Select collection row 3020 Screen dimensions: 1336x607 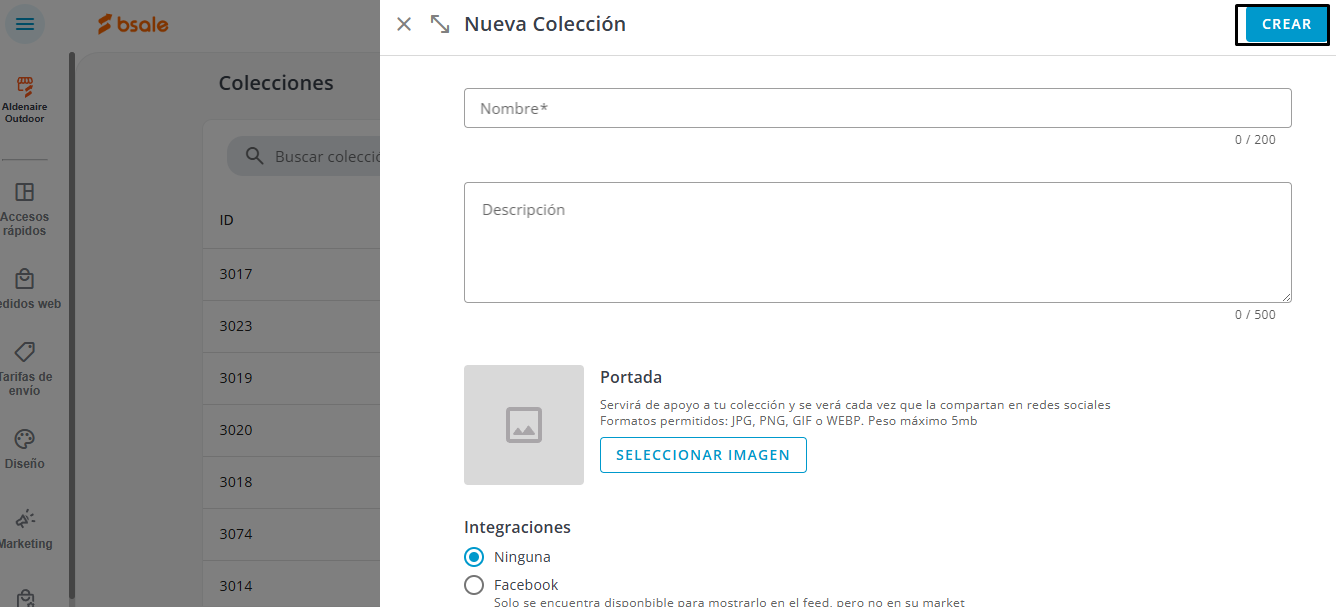(291, 430)
